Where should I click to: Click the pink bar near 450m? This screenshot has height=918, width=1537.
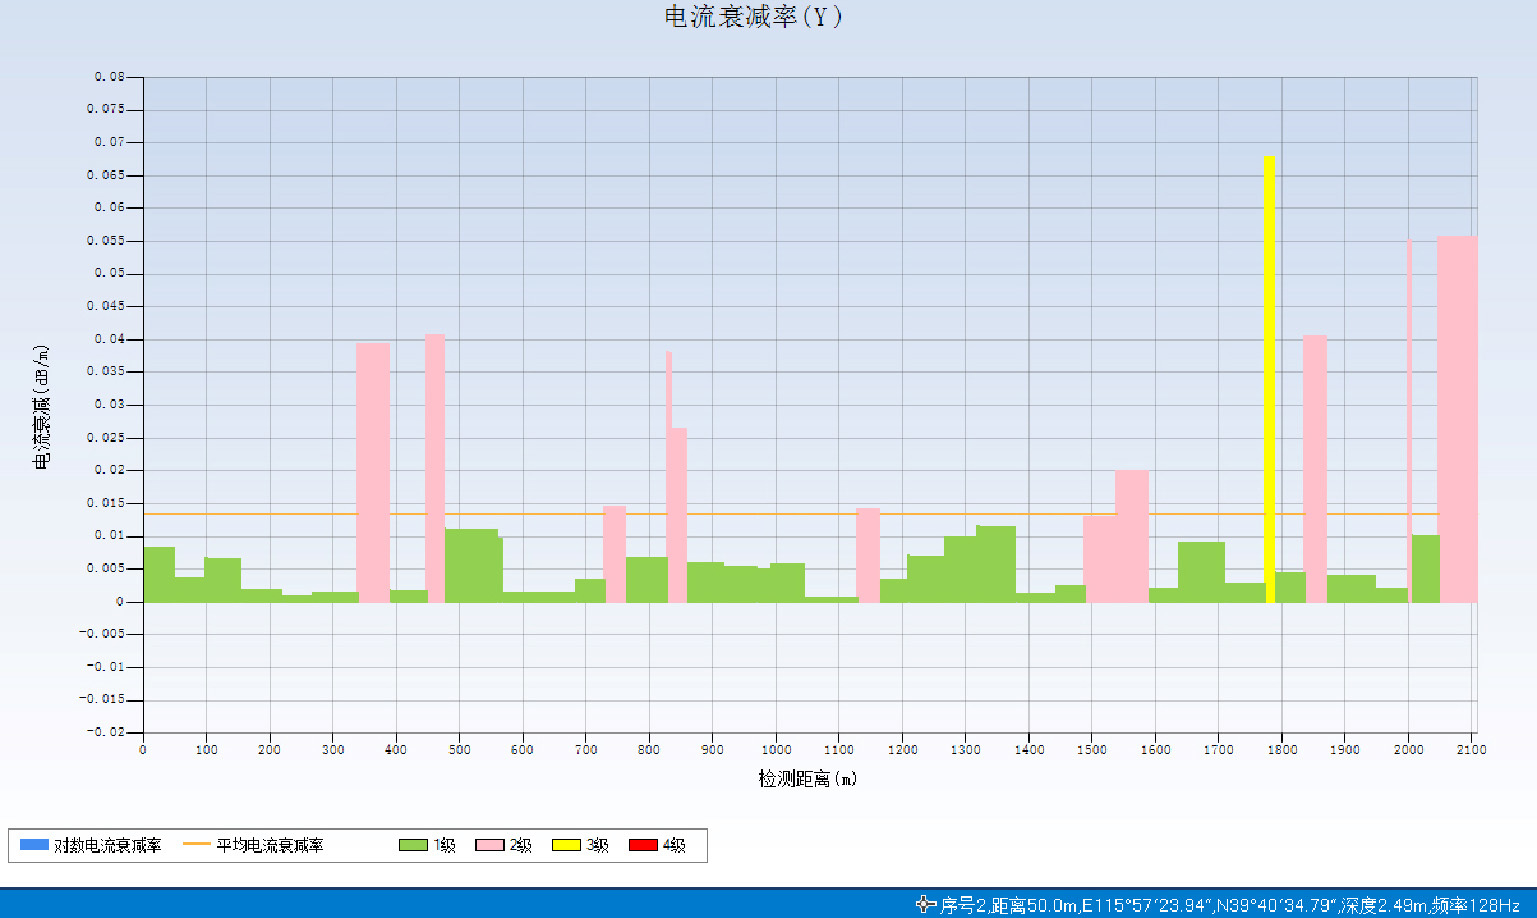[x=435, y=468]
